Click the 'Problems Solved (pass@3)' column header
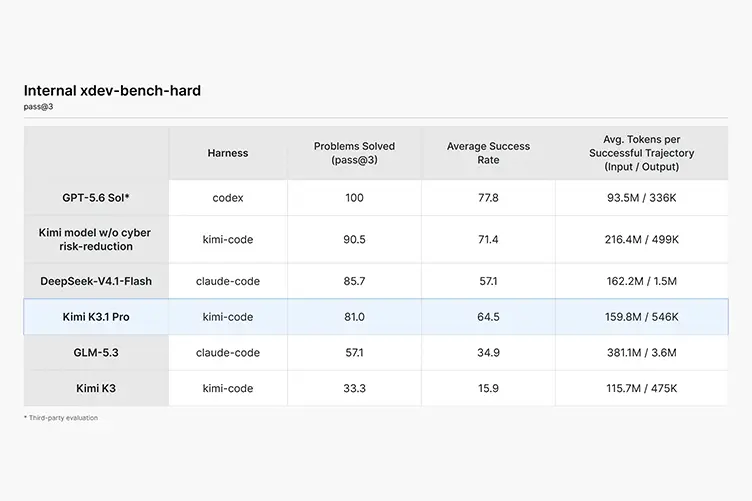The image size is (752, 501). point(354,153)
